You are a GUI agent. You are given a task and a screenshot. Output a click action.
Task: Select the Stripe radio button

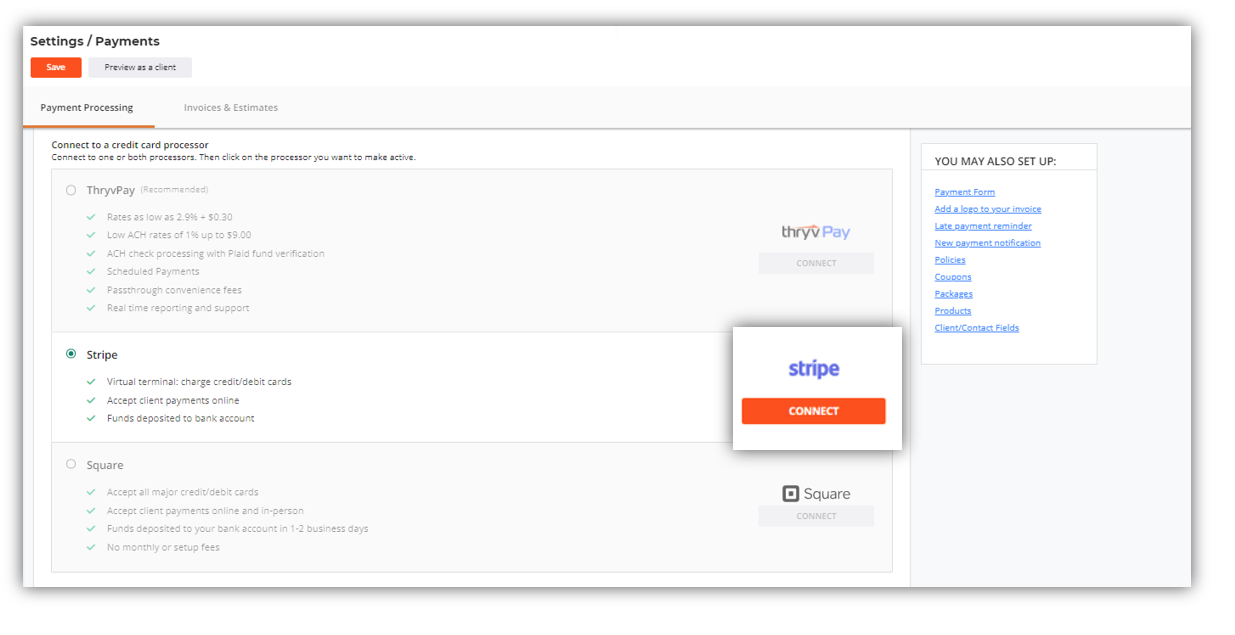click(x=71, y=354)
